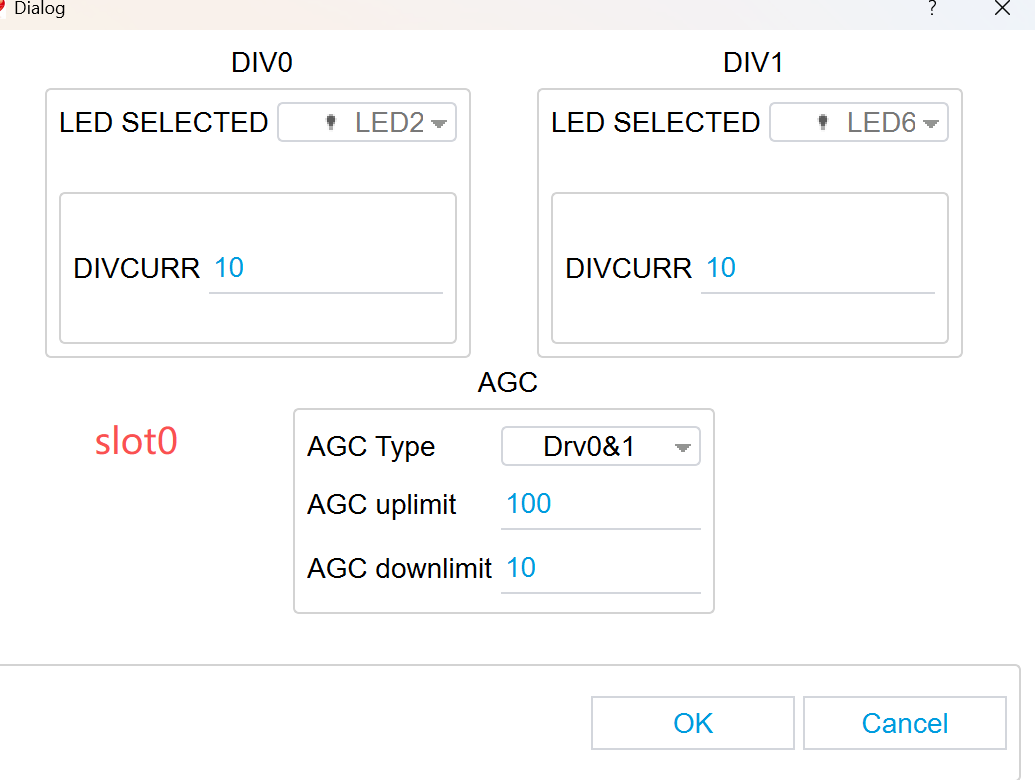This screenshot has width=1035, height=780.
Task: Open the AGC Type Drv0&1 dropdown
Action: (600, 447)
